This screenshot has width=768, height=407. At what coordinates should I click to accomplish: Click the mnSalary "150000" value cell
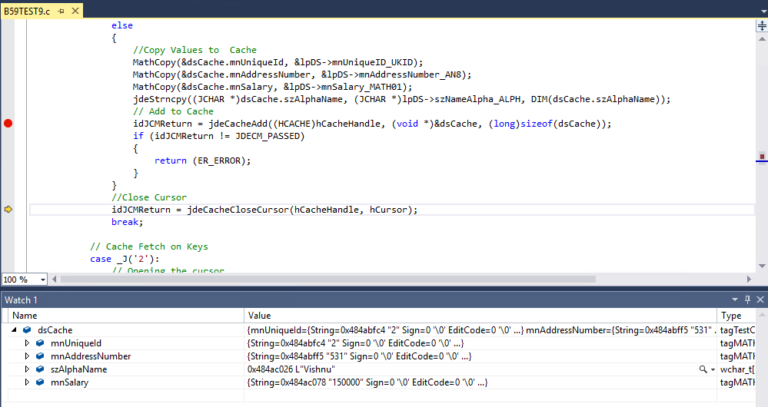click(x=367, y=383)
